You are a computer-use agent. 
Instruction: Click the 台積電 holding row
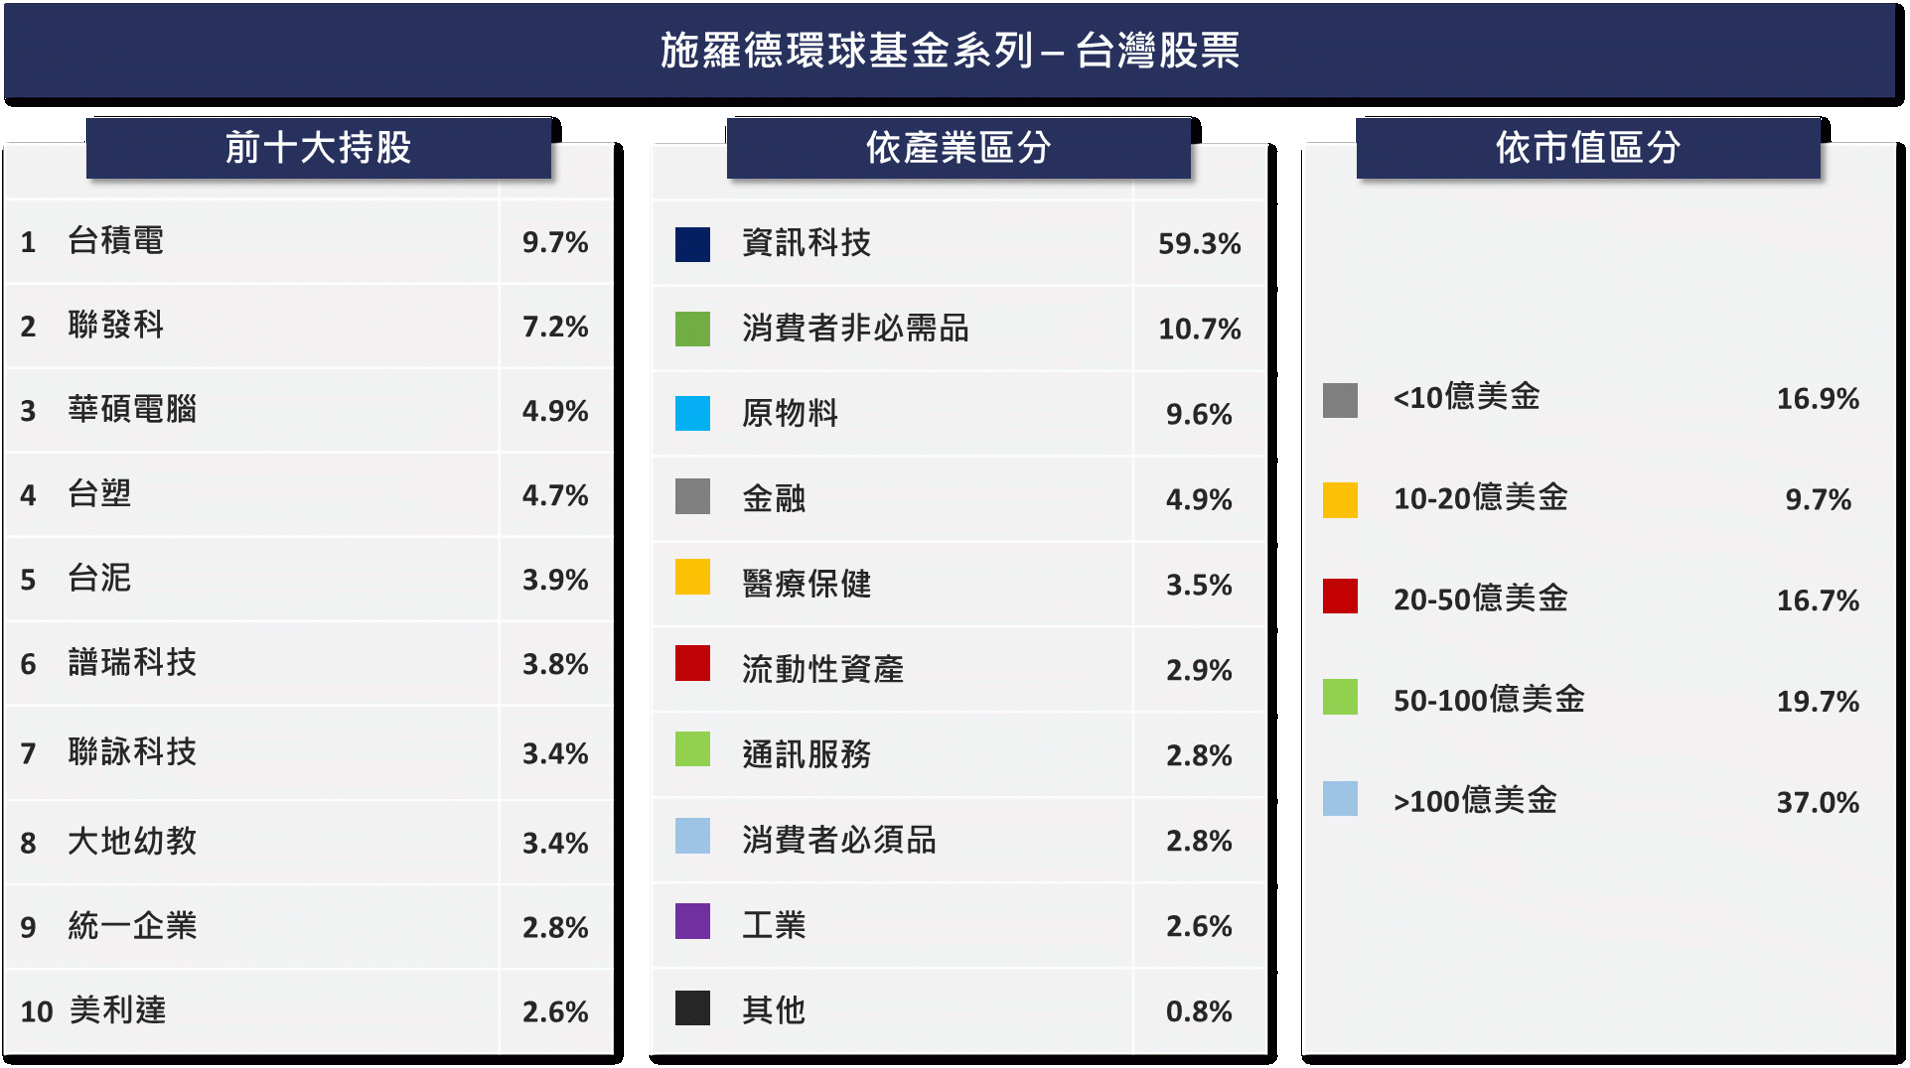[308, 242]
